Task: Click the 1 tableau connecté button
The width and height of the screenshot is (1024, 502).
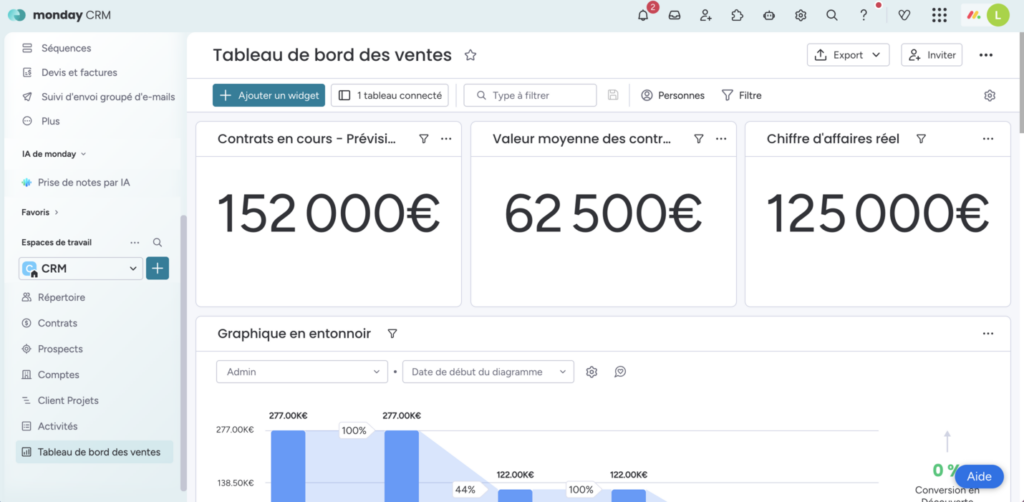Action: pyautogui.click(x=390, y=95)
